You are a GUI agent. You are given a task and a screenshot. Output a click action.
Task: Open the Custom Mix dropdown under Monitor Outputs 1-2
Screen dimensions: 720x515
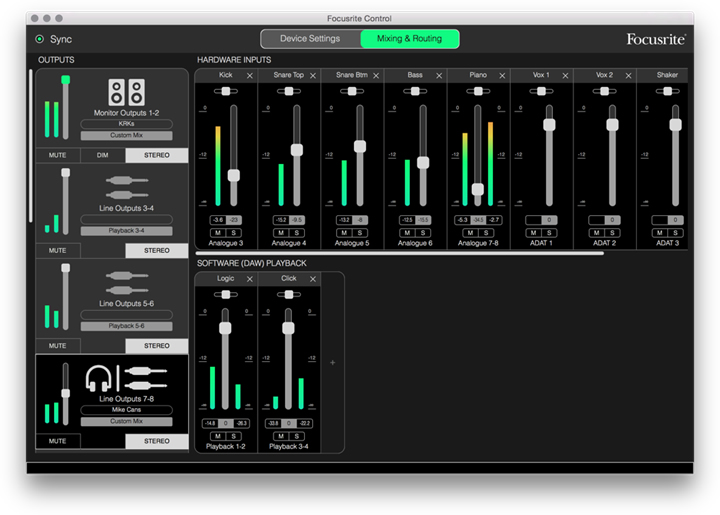[x=126, y=135]
